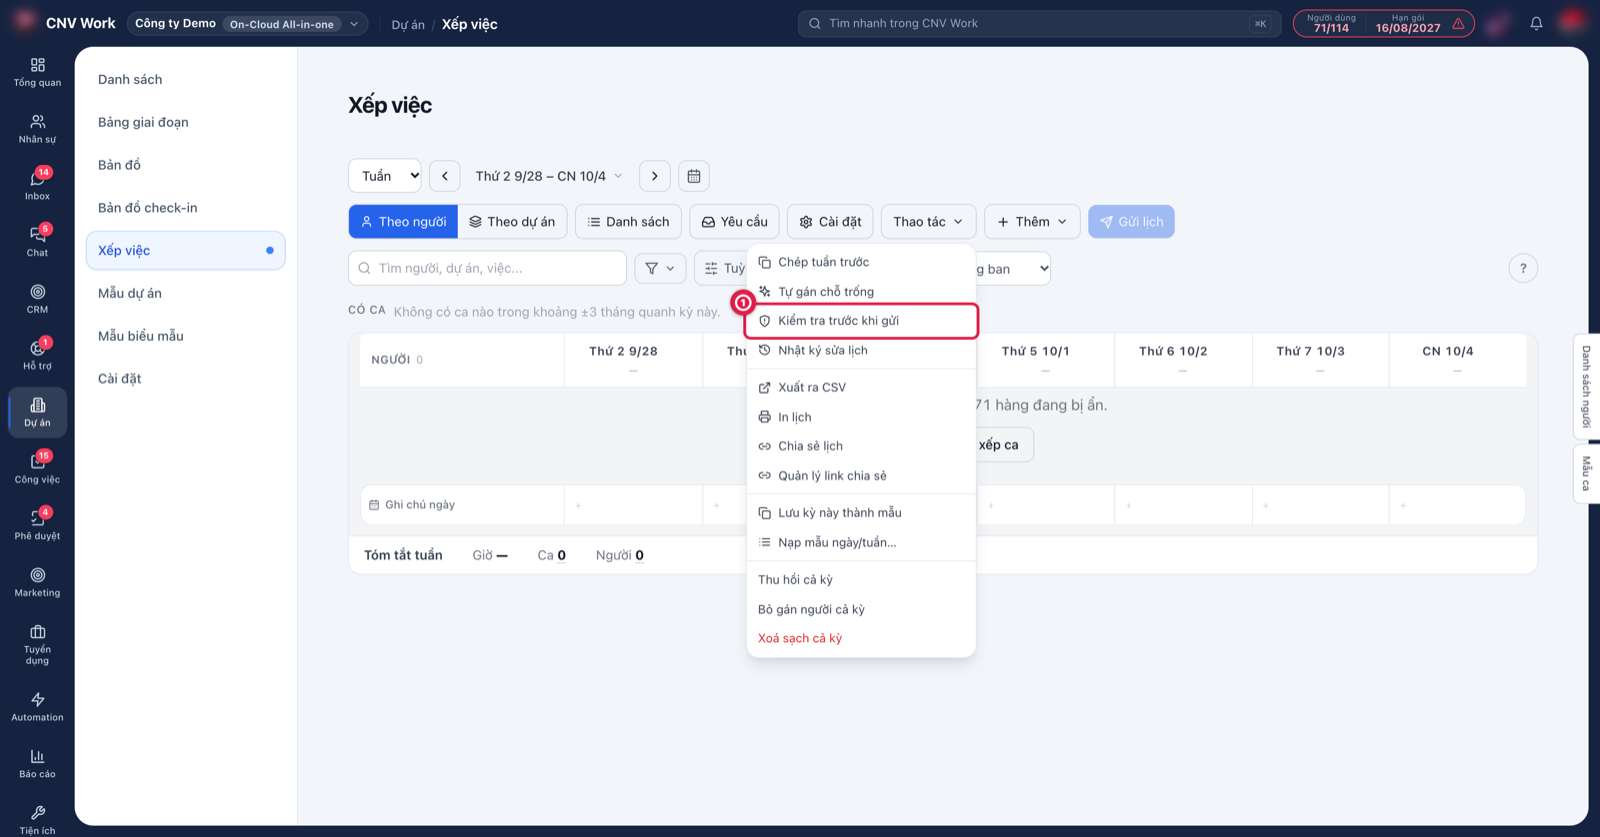The image size is (1600, 837).
Task: Open Mẫu dự án in side navigation
Action: pos(185,293)
